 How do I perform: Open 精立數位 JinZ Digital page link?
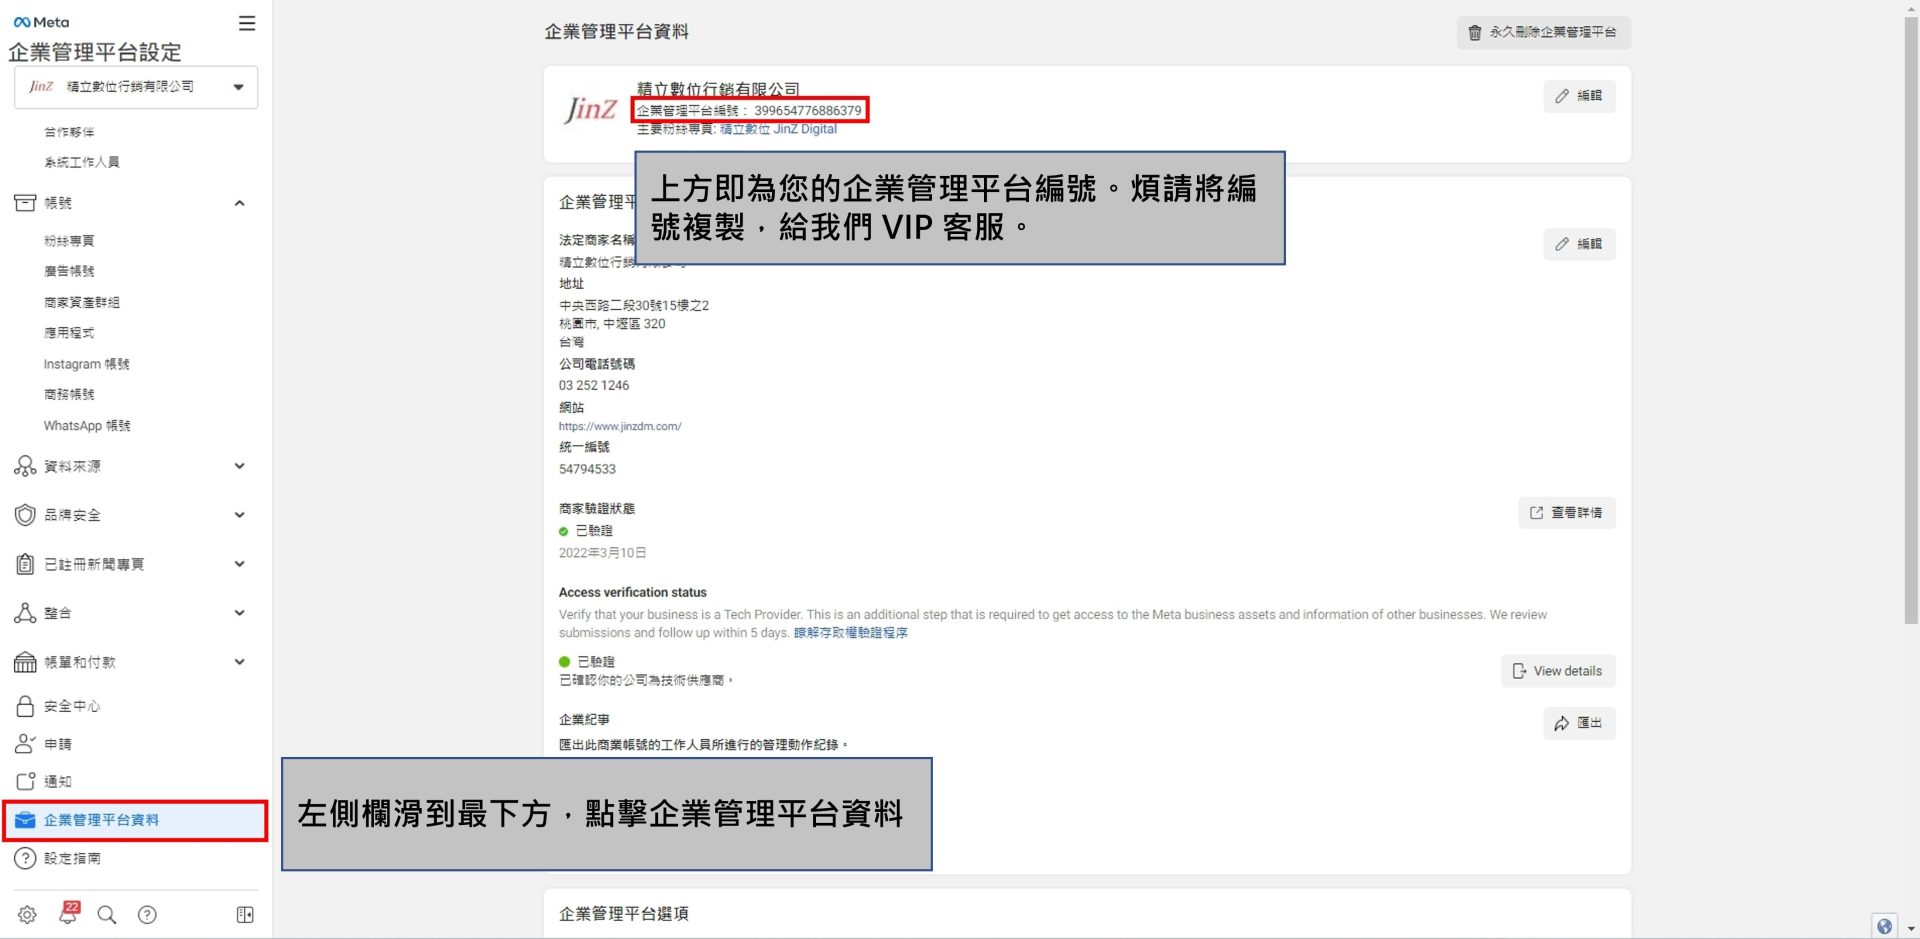778,129
